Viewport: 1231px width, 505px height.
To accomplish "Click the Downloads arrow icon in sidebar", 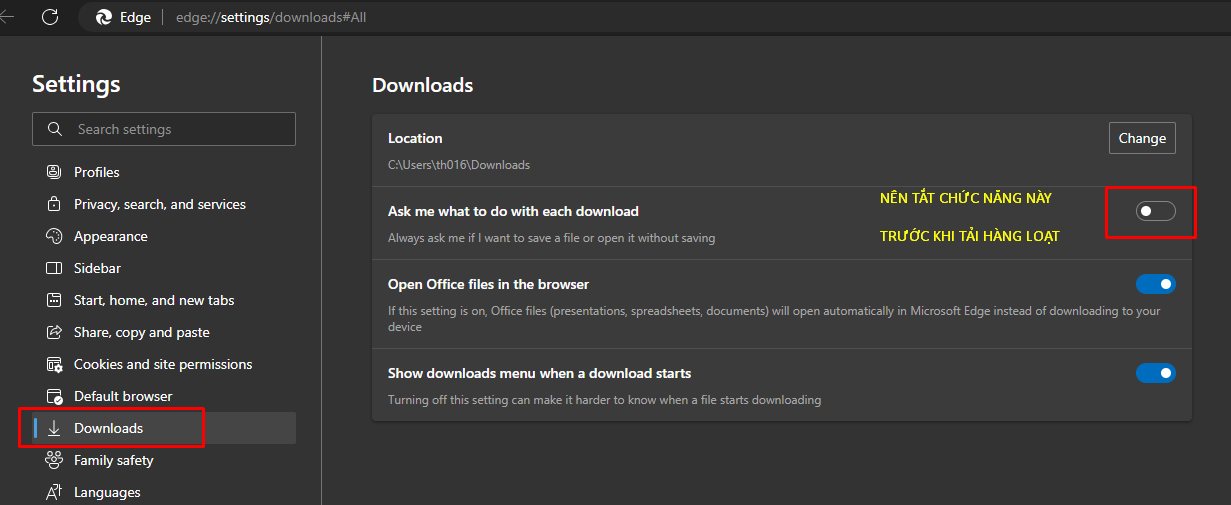I will pos(54,428).
